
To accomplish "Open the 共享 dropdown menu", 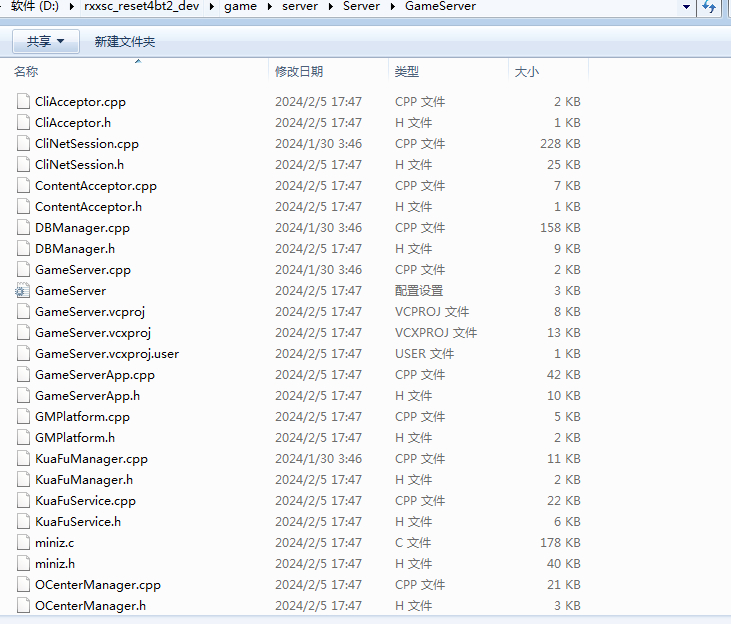I will click(x=45, y=41).
